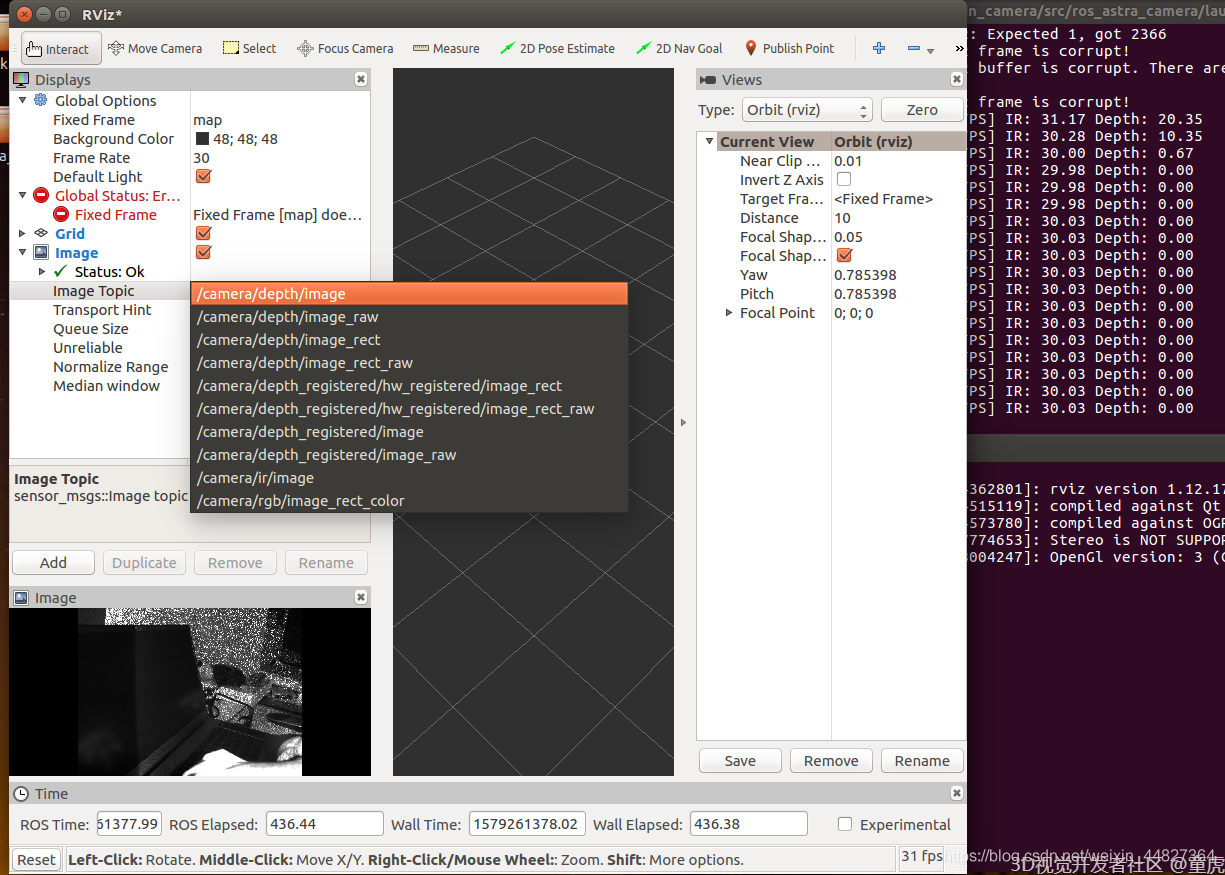The width and height of the screenshot is (1225, 875).
Task: Select the 2D Nav Goal tool
Action: 678,48
